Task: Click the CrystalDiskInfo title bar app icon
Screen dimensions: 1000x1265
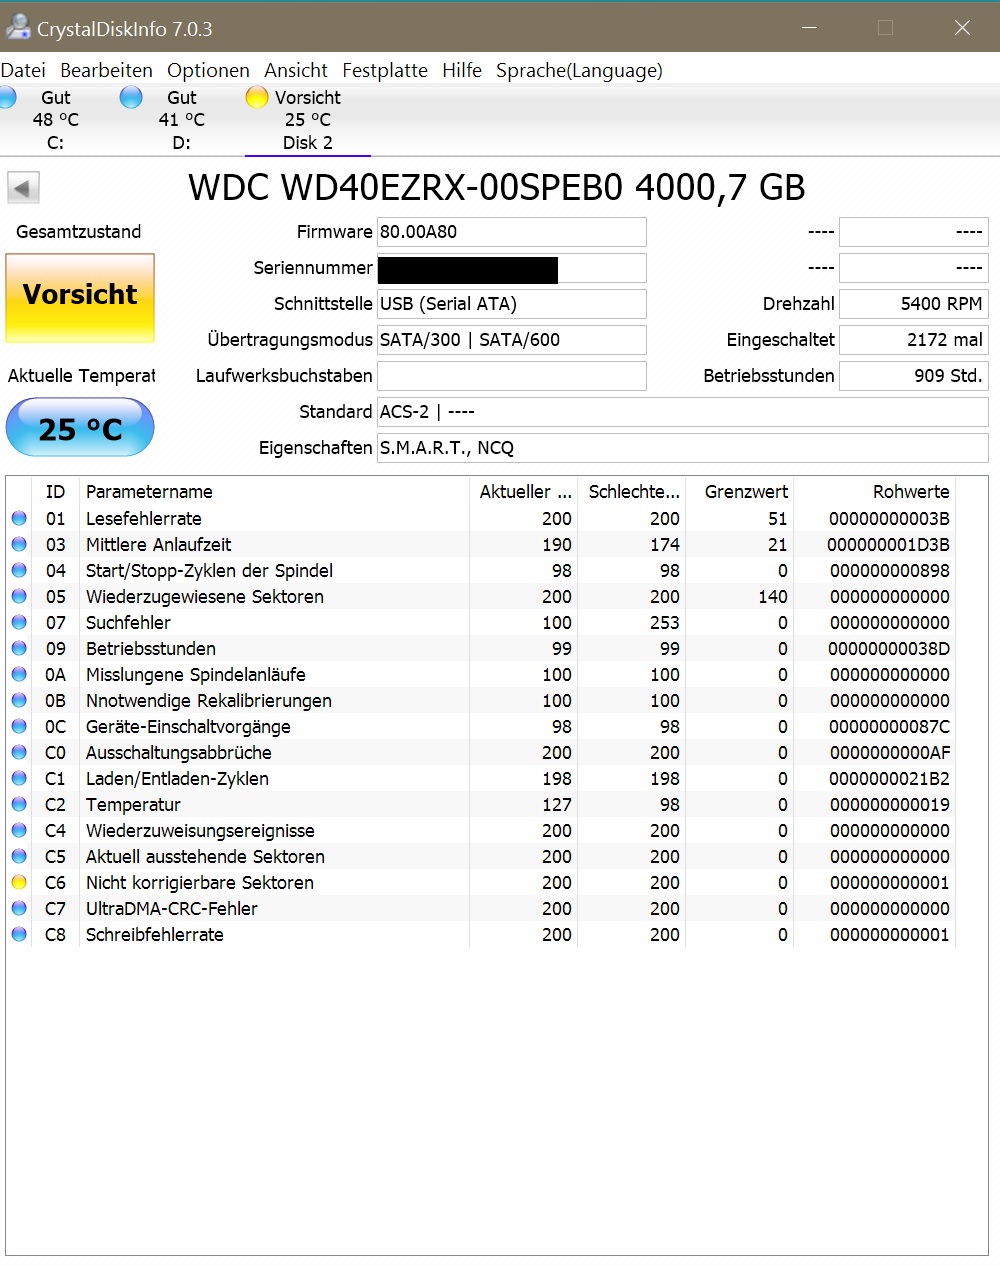Action: [17, 28]
